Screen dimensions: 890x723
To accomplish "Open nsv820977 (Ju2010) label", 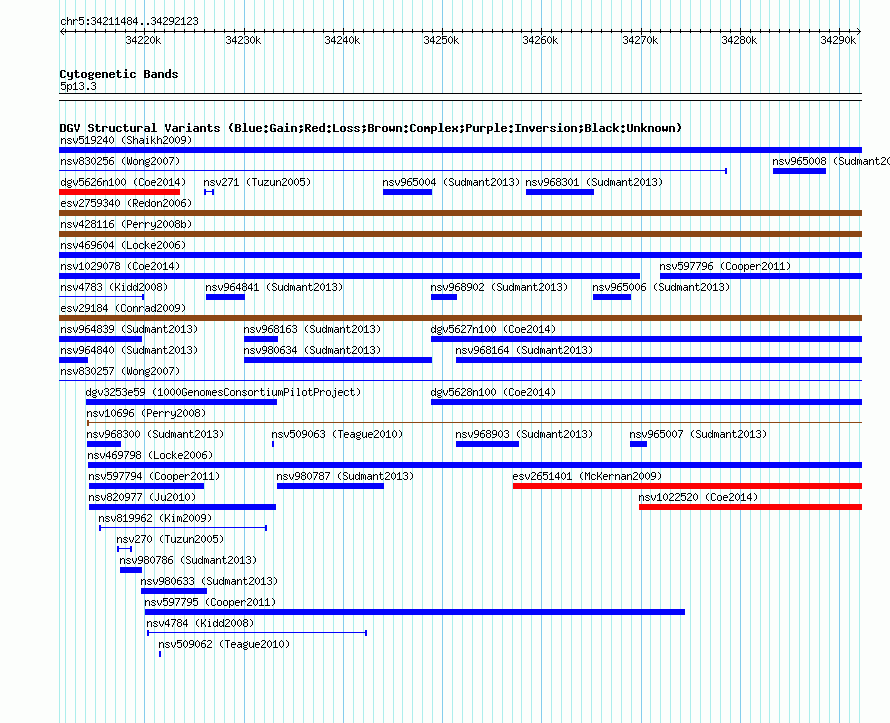I will point(142,497).
